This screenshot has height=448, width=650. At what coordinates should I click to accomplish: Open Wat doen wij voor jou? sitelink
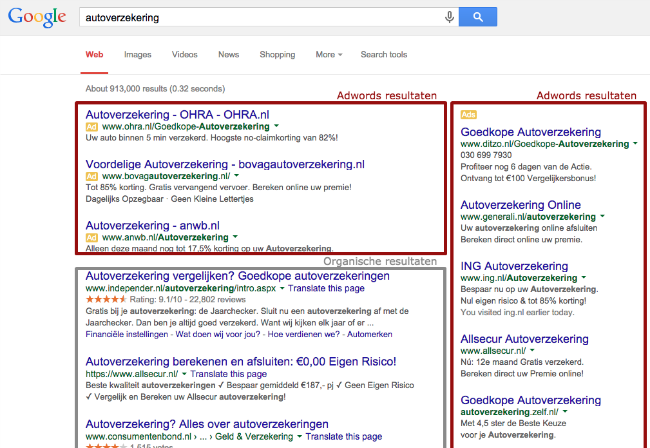click(x=218, y=334)
